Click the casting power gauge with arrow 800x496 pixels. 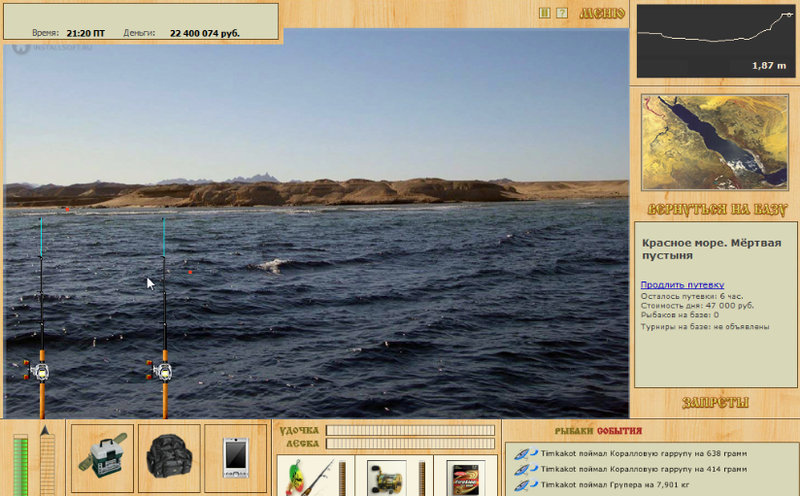coord(47,462)
